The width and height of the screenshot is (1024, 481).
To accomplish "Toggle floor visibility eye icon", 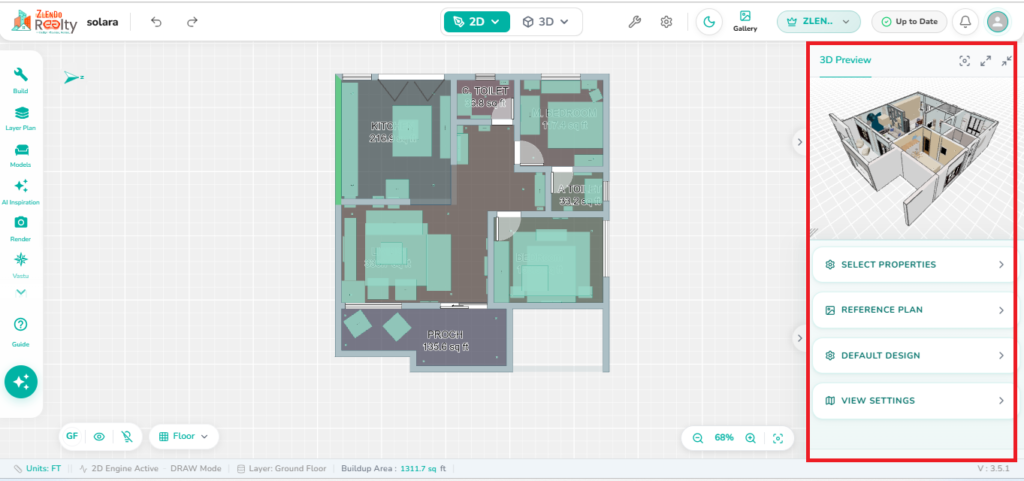I will pos(99,437).
